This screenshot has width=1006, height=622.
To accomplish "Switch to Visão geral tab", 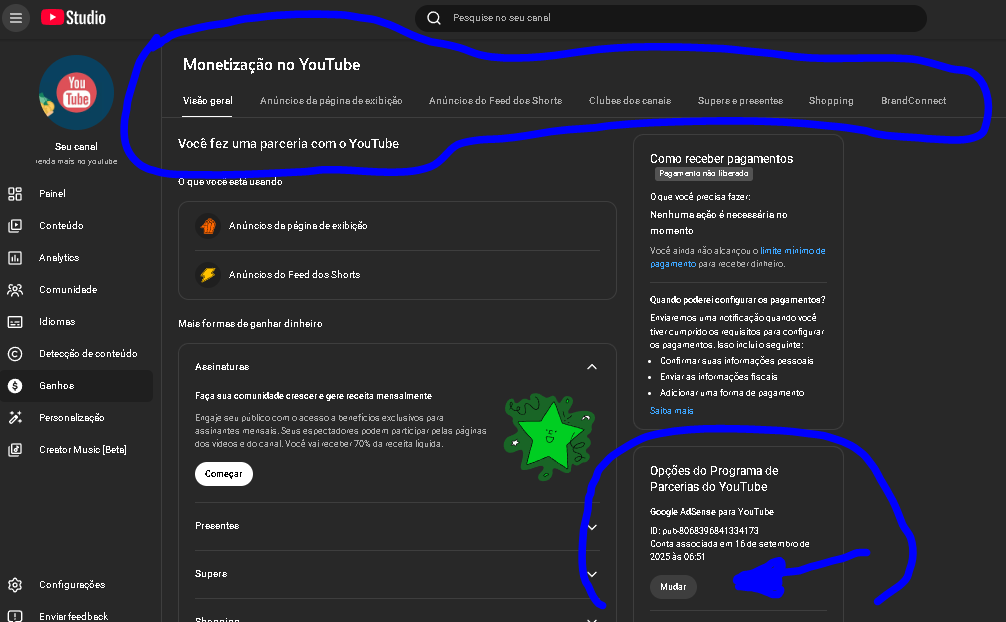I will pos(207,101).
